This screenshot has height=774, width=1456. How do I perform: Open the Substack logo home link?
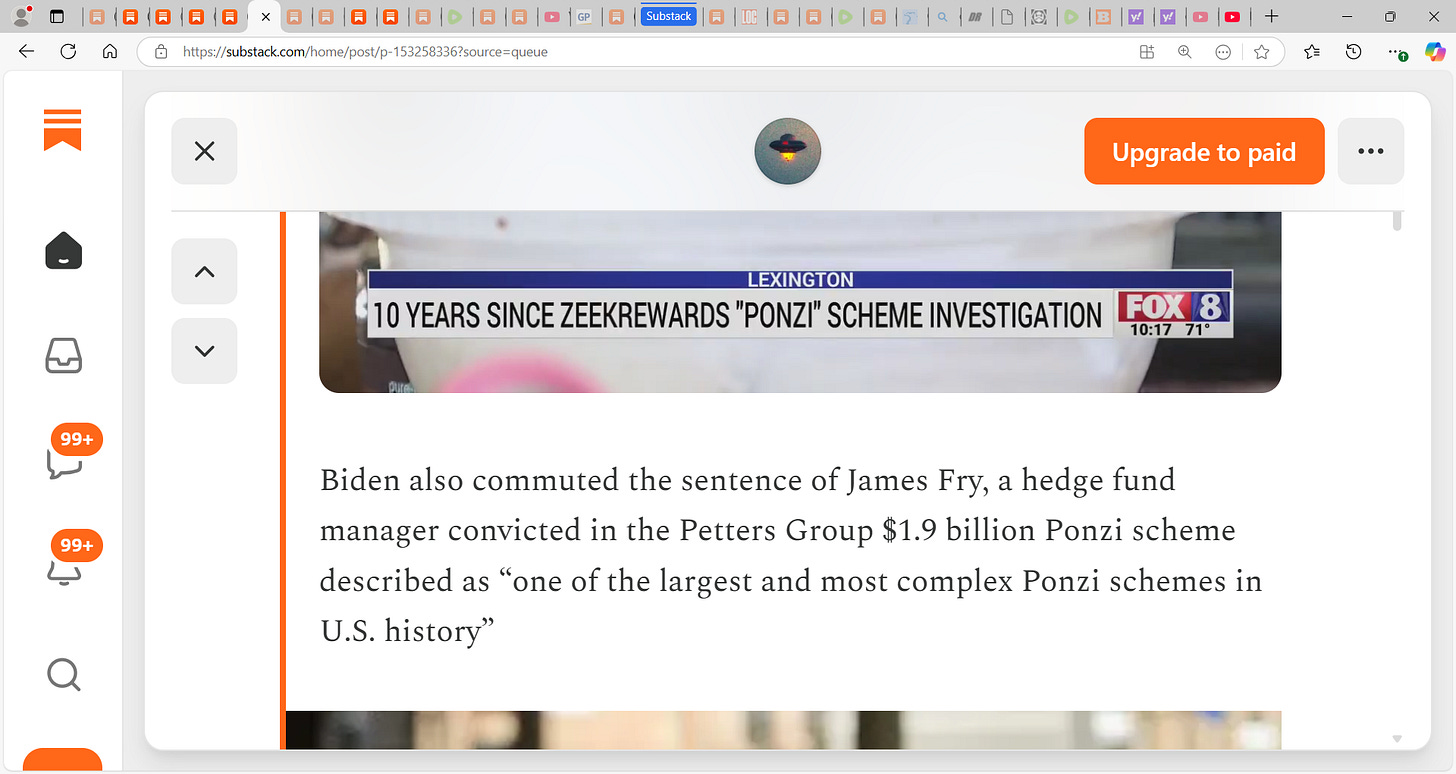pyautogui.click(x=62, y=130)
